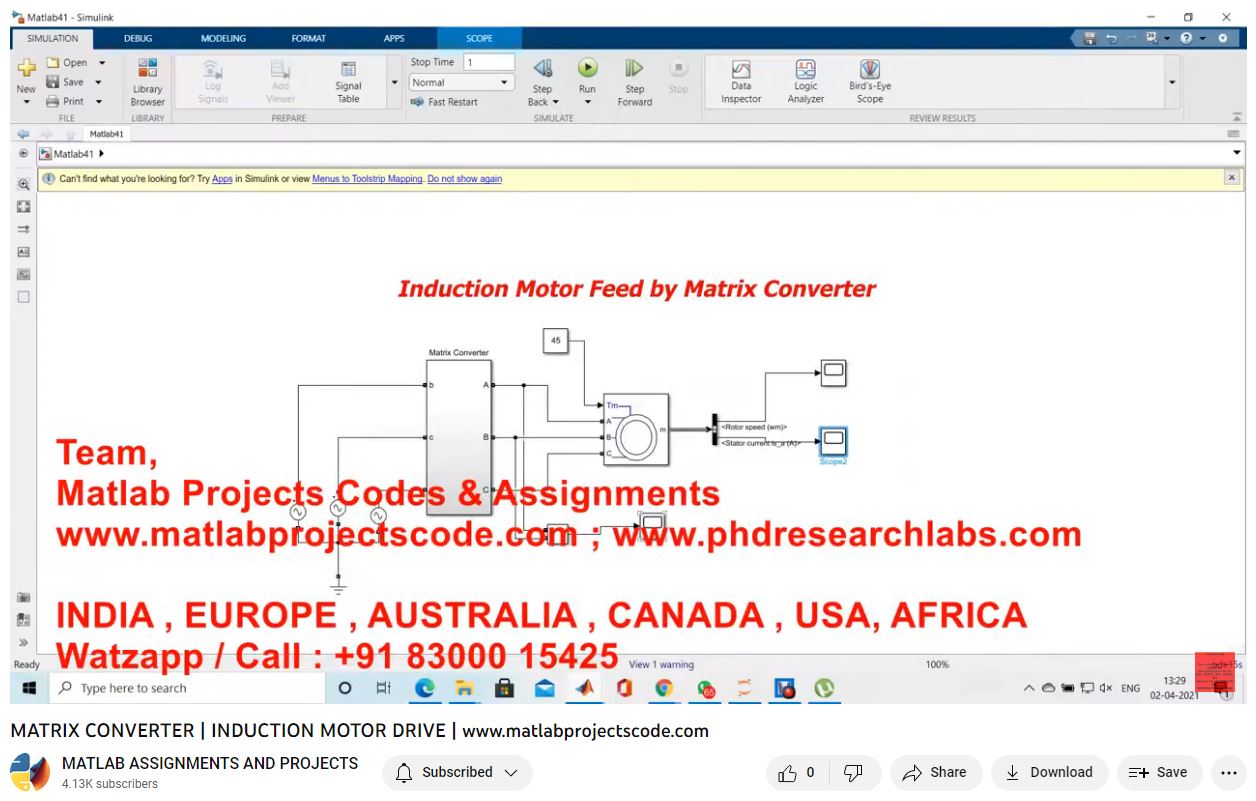Expand the Print dropdown arrow
The image size is (1256, 801).
tap(99, 102)
